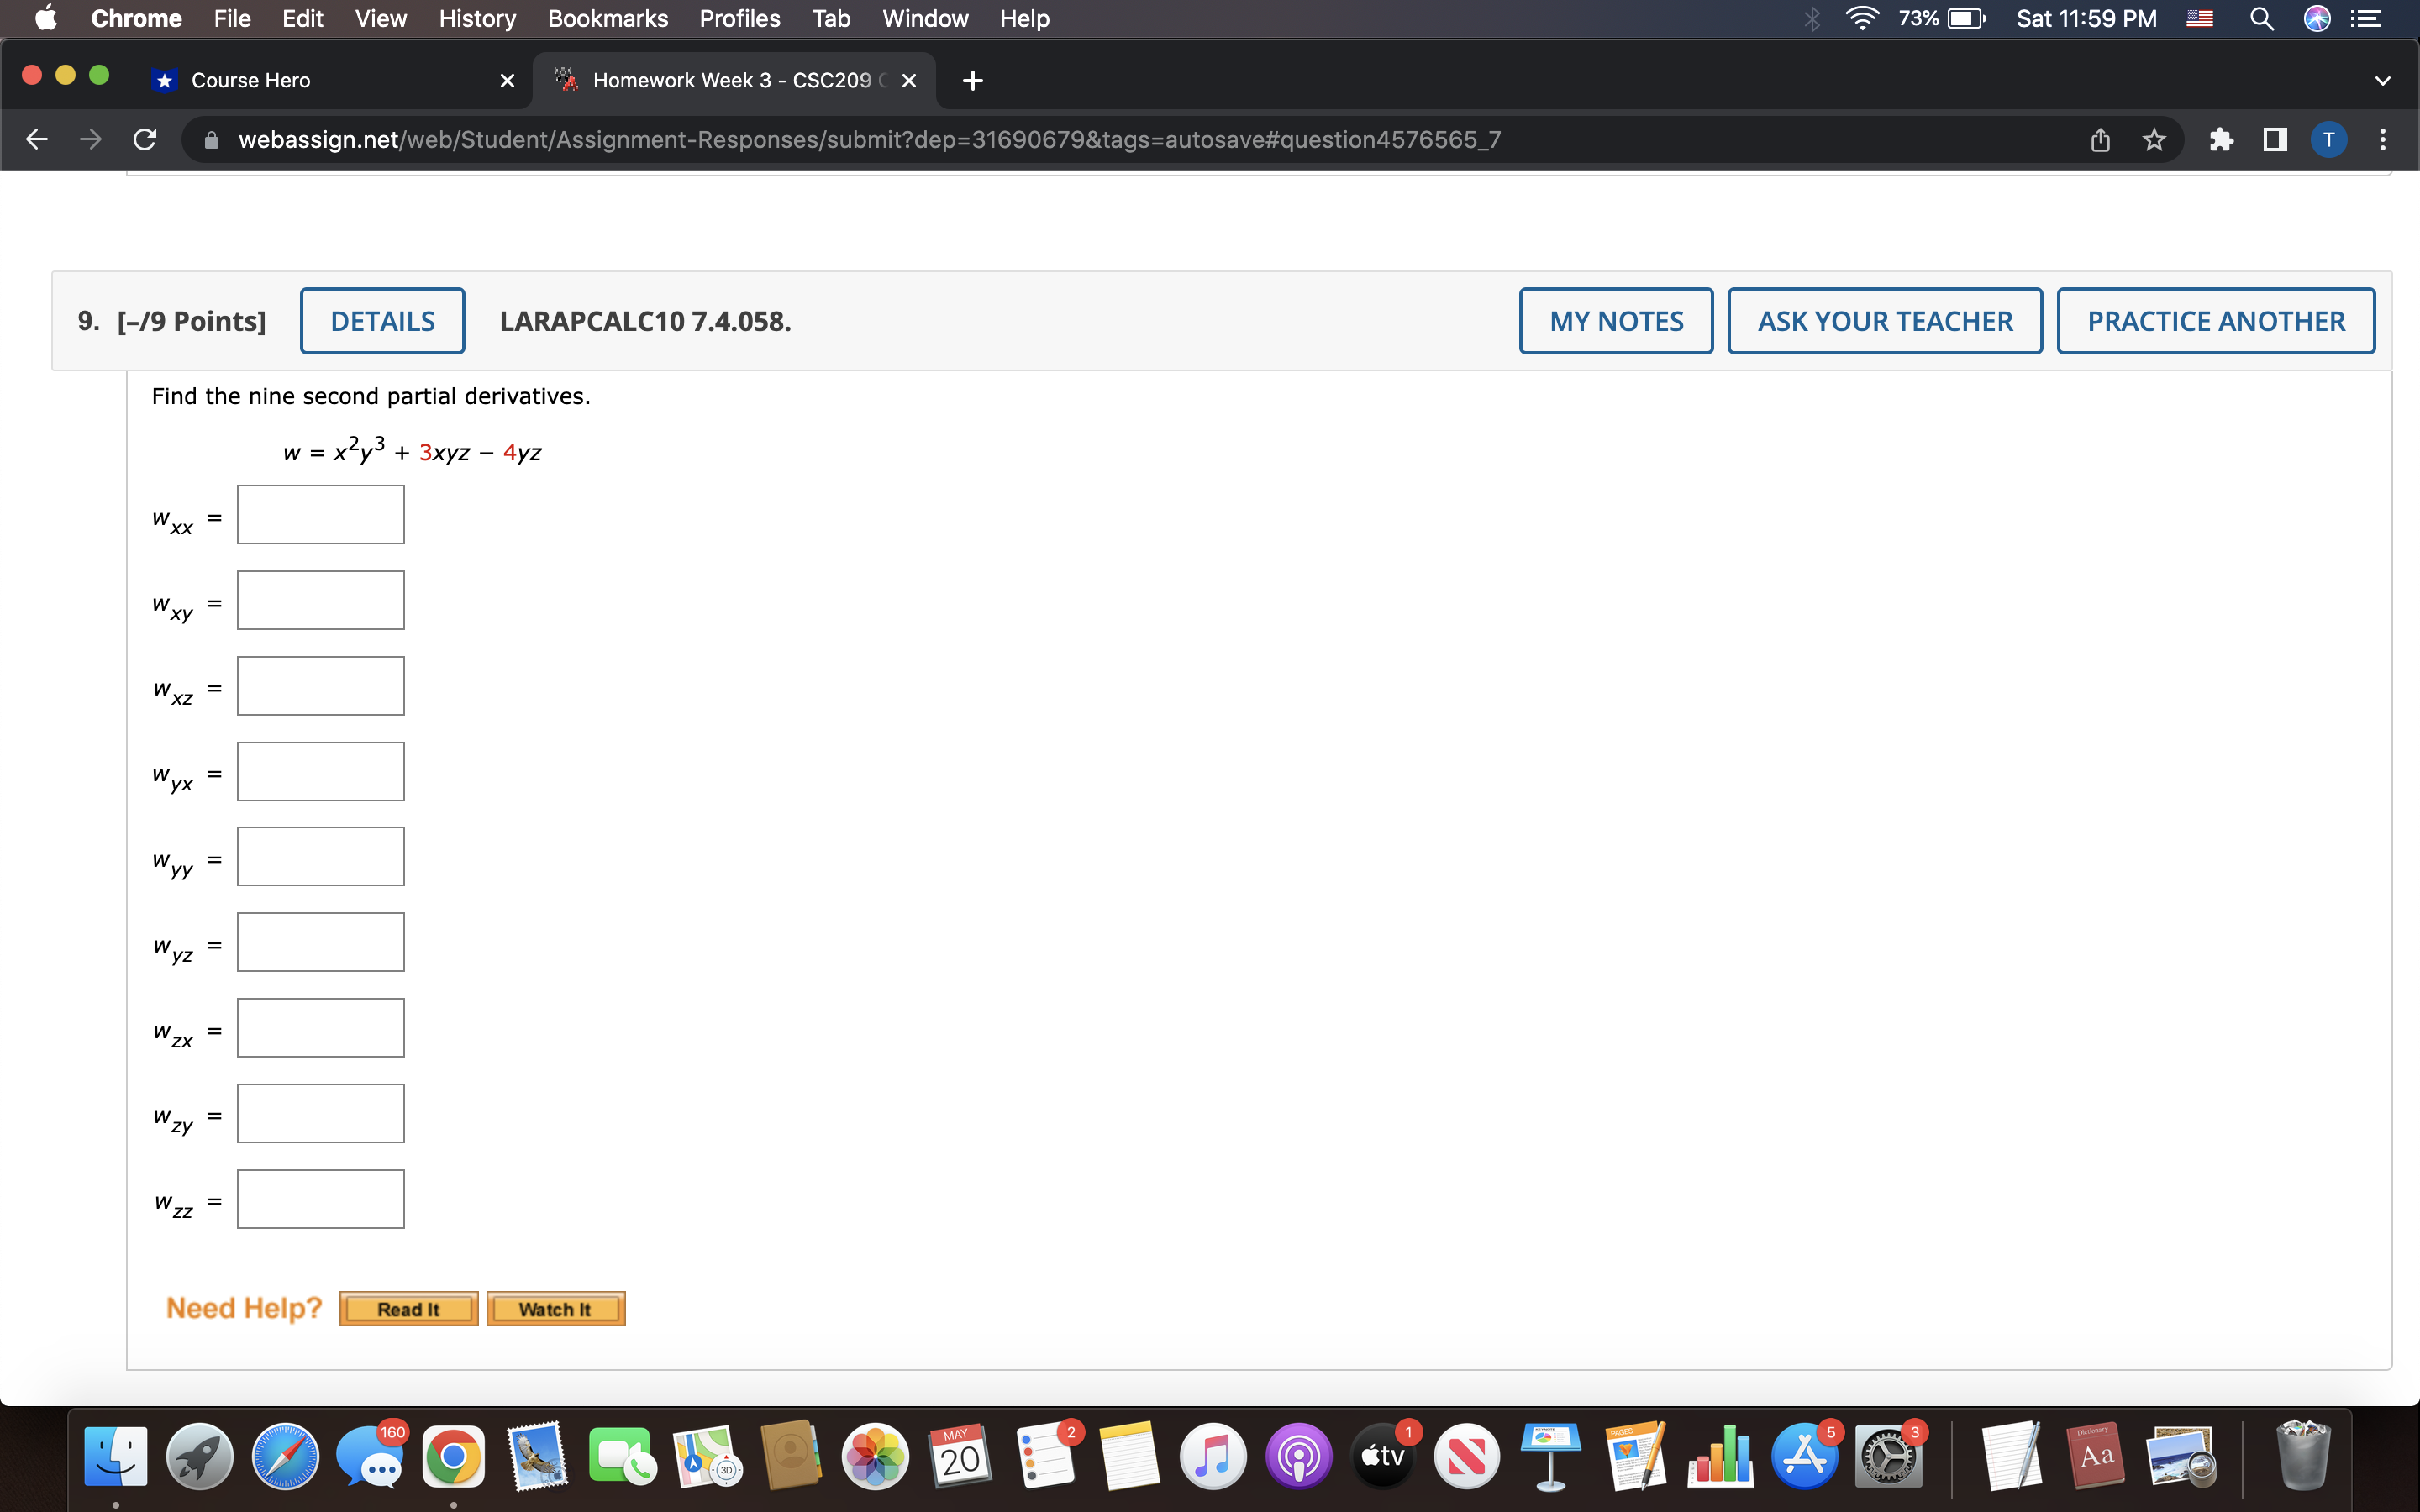
Task: Click the profile avatar labeled T
Action: pyautogui.click(x=2329, y=139)
